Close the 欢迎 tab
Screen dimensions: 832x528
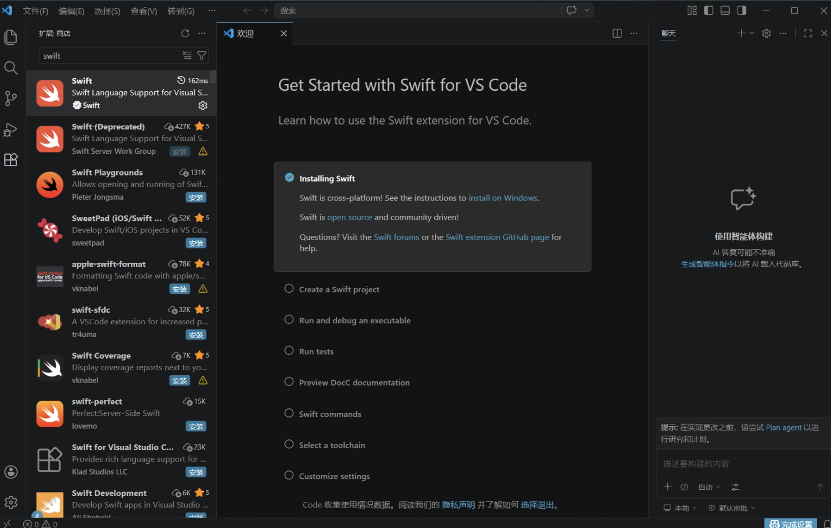(x=284, y=33)
